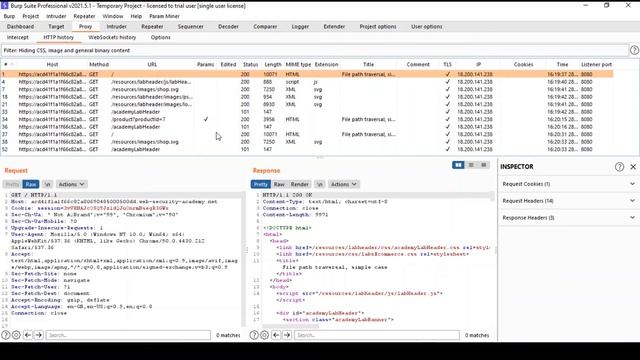640x360 pixels.
Task: Switch to the Extender tab
Action: 334,27
